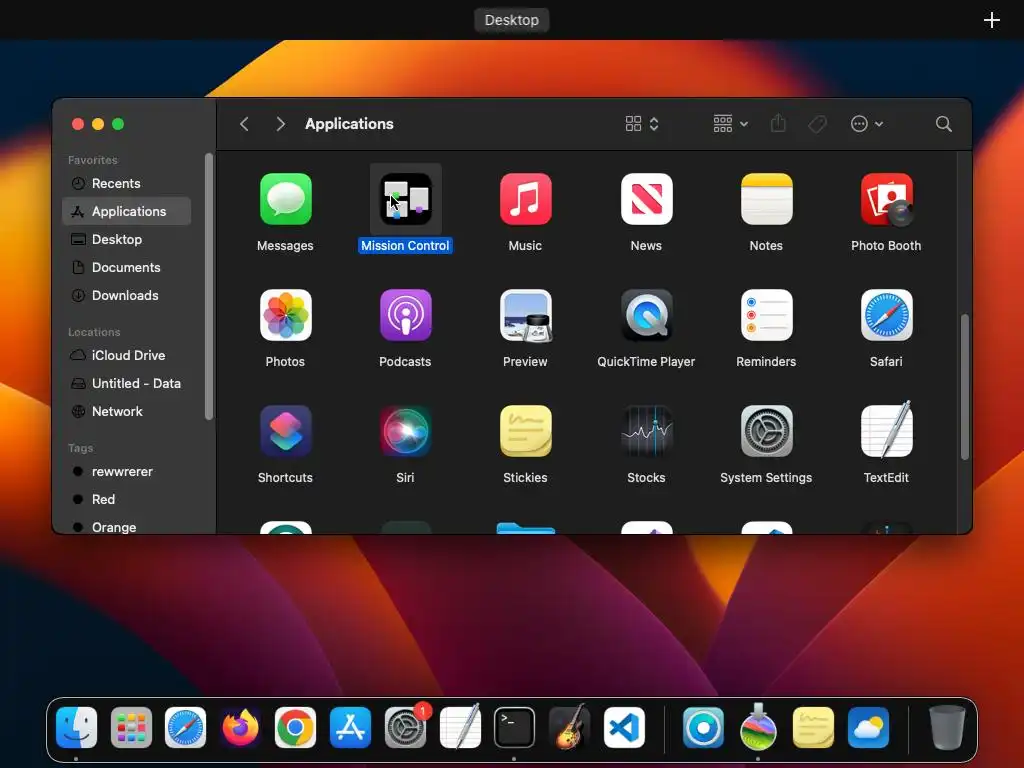Open Launchpad from the Dock
1024x768 pixels.
131,728
